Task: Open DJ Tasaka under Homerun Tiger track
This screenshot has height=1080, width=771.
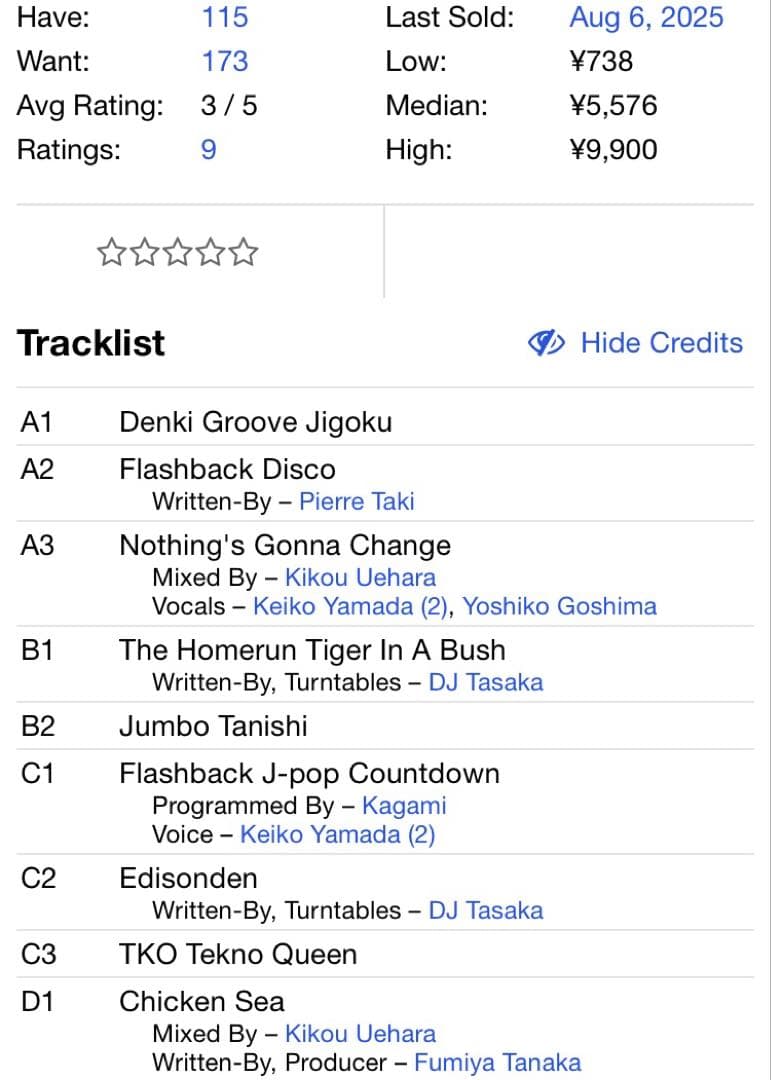Action: coord(485,682)
